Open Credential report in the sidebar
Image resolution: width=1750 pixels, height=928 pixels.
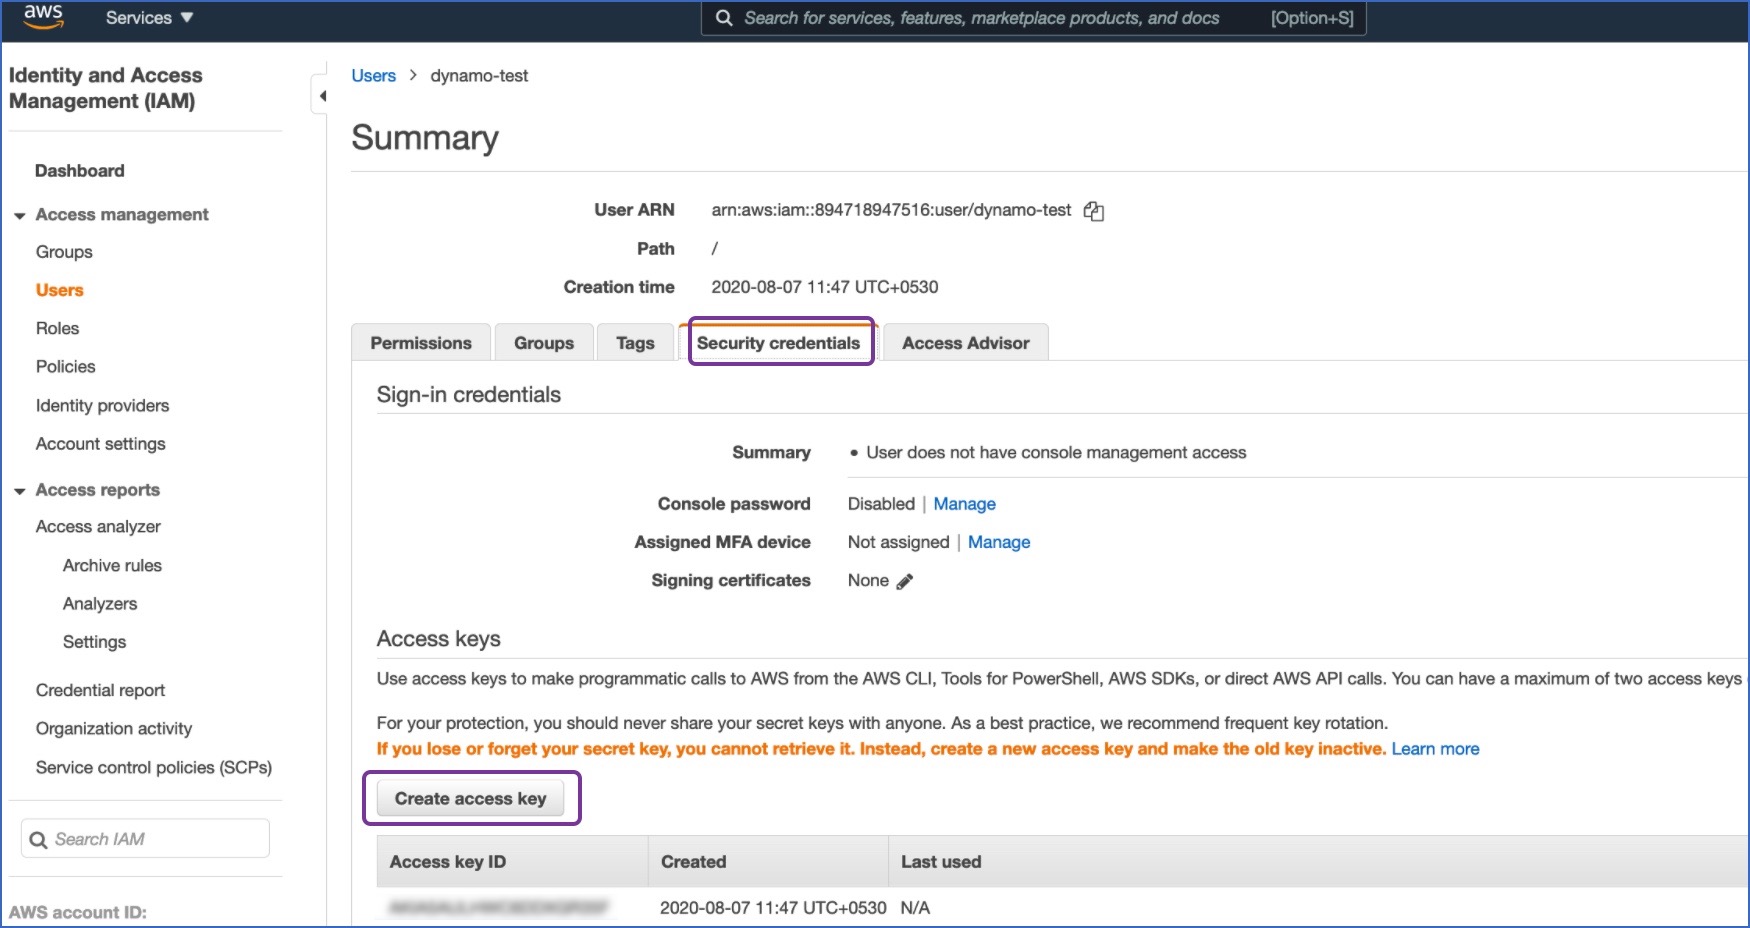click(x=100, y=690)
